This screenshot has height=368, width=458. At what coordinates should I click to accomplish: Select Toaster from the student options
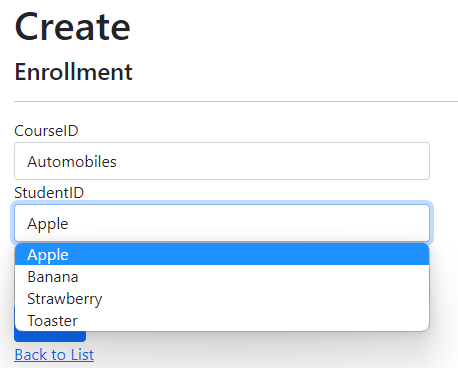coord(222,320)
